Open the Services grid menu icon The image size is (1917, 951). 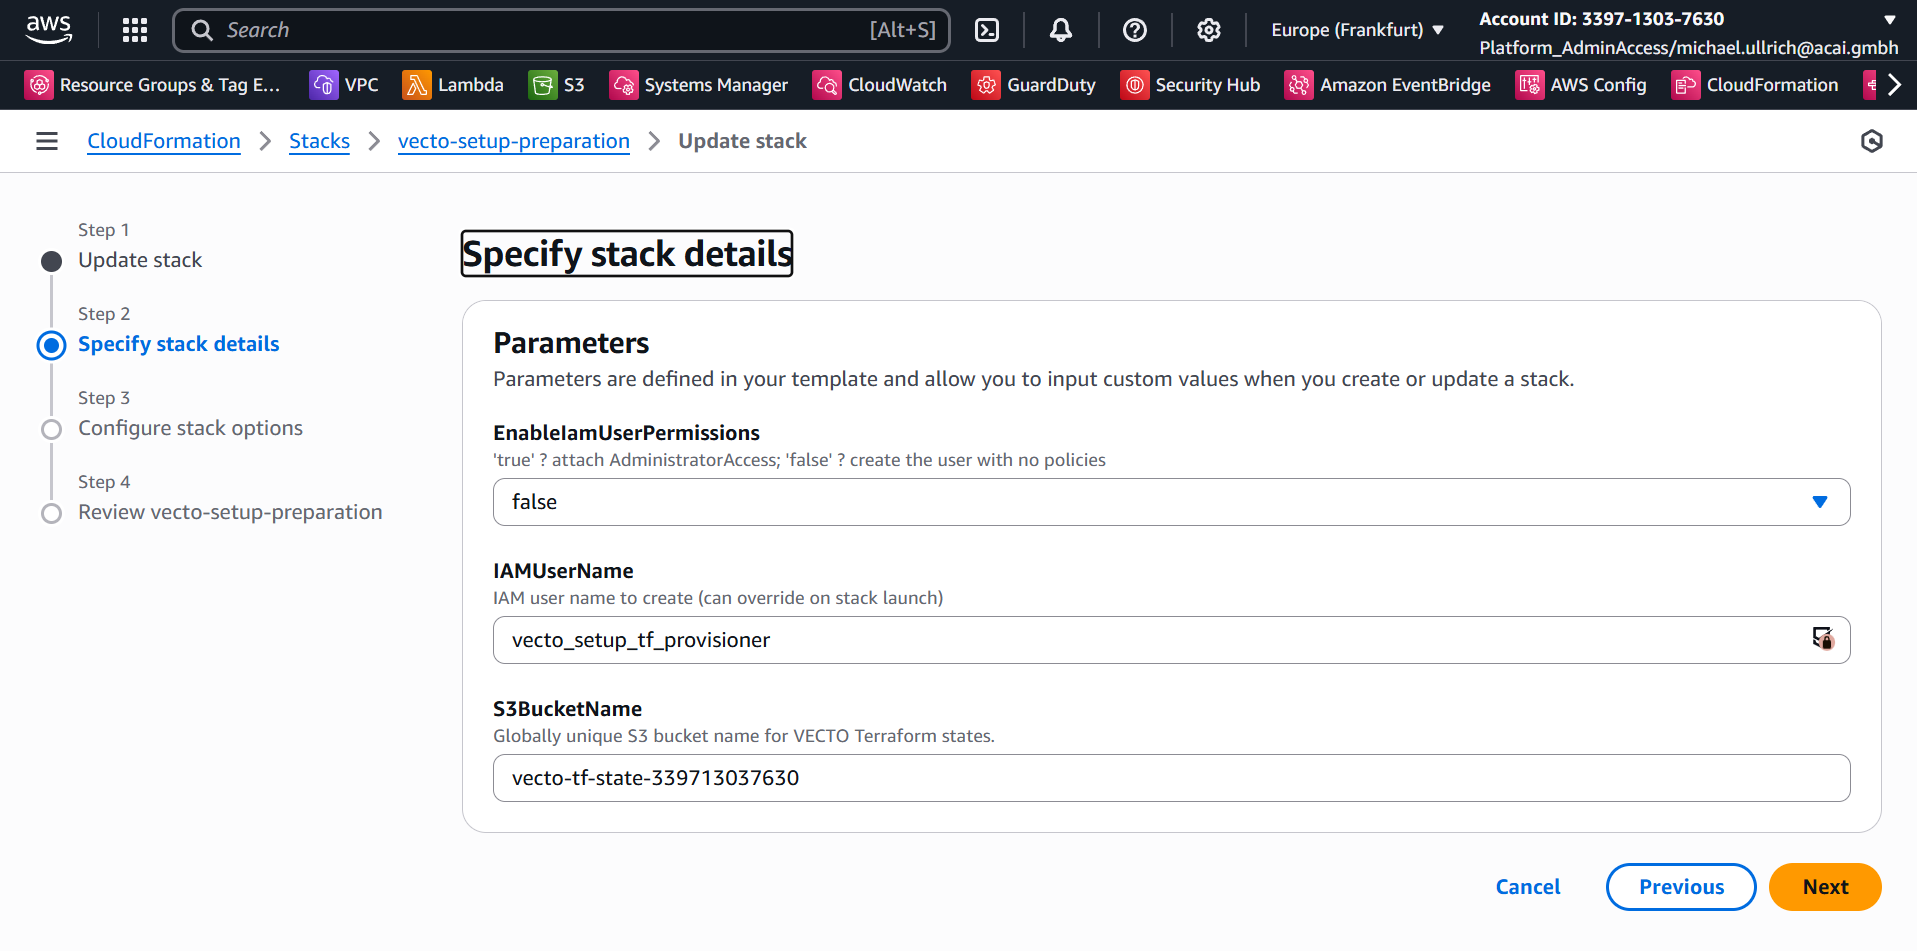pyautogui.click(x=135, y=30)
